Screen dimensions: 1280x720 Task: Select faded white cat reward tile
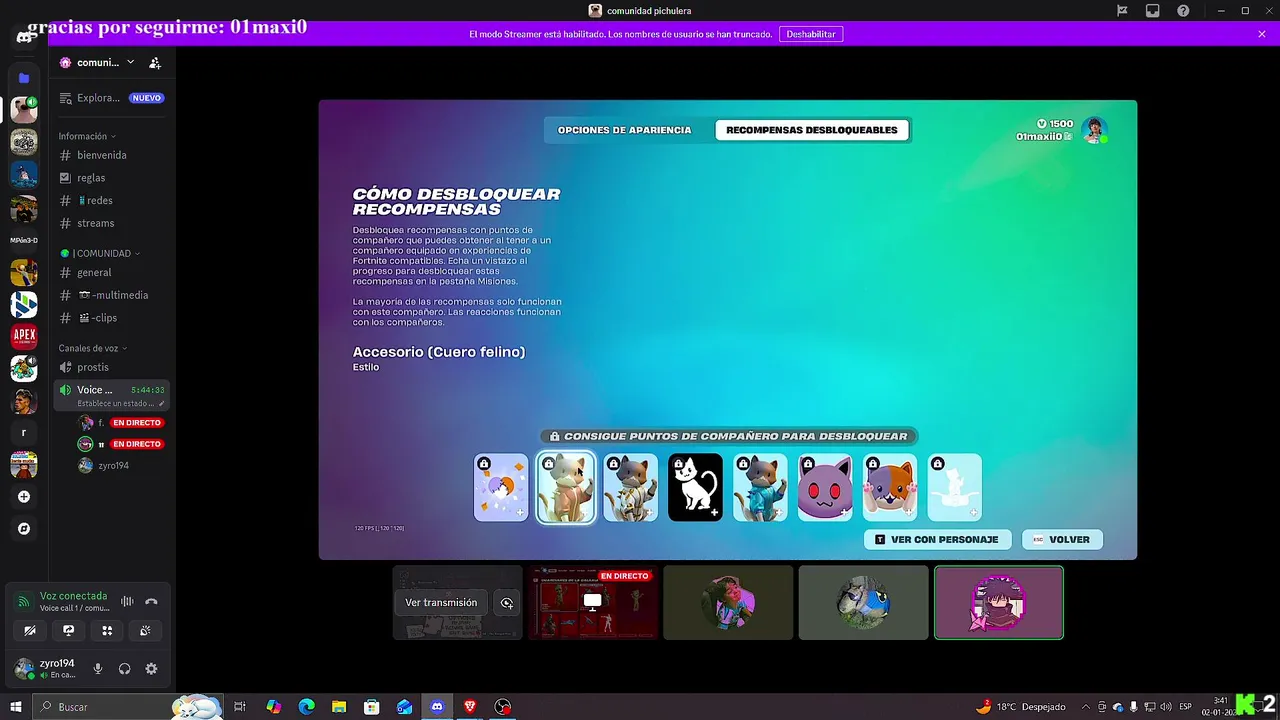click(955, 488)
